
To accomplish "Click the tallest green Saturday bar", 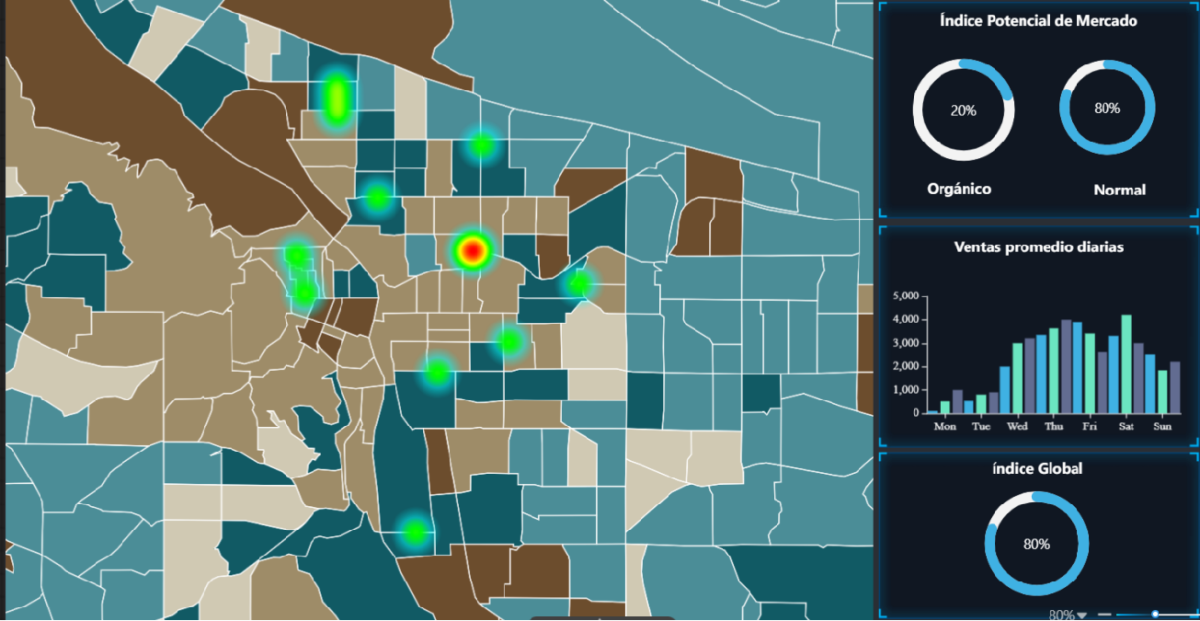I will [1126, 364].
